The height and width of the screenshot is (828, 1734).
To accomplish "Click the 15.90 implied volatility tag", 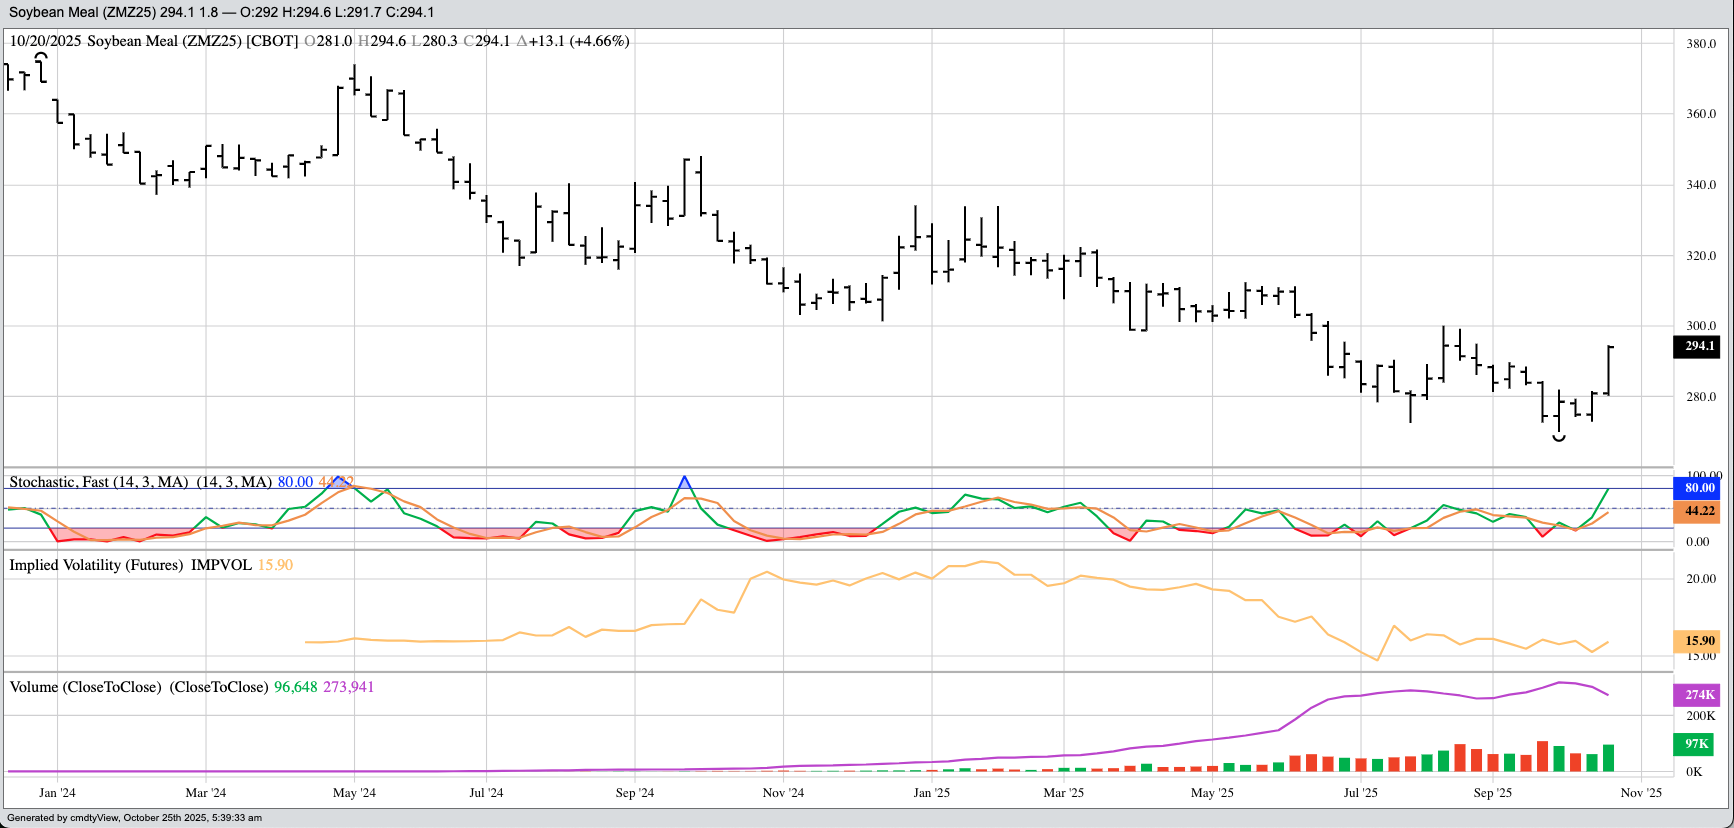I will [1697, 641].
